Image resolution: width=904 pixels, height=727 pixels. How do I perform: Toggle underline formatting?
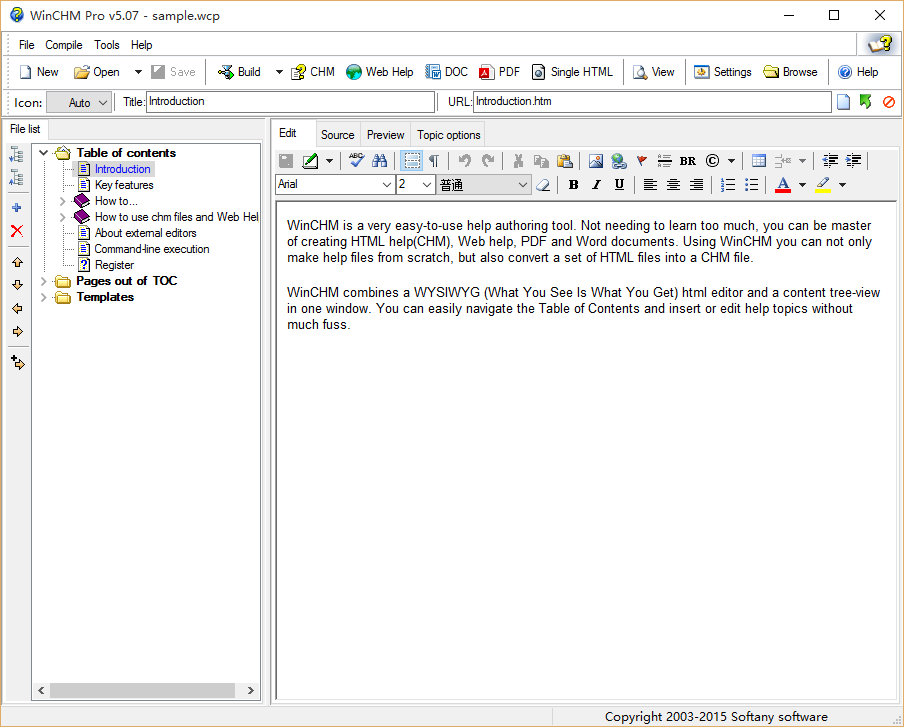click(x=619, y=184)
